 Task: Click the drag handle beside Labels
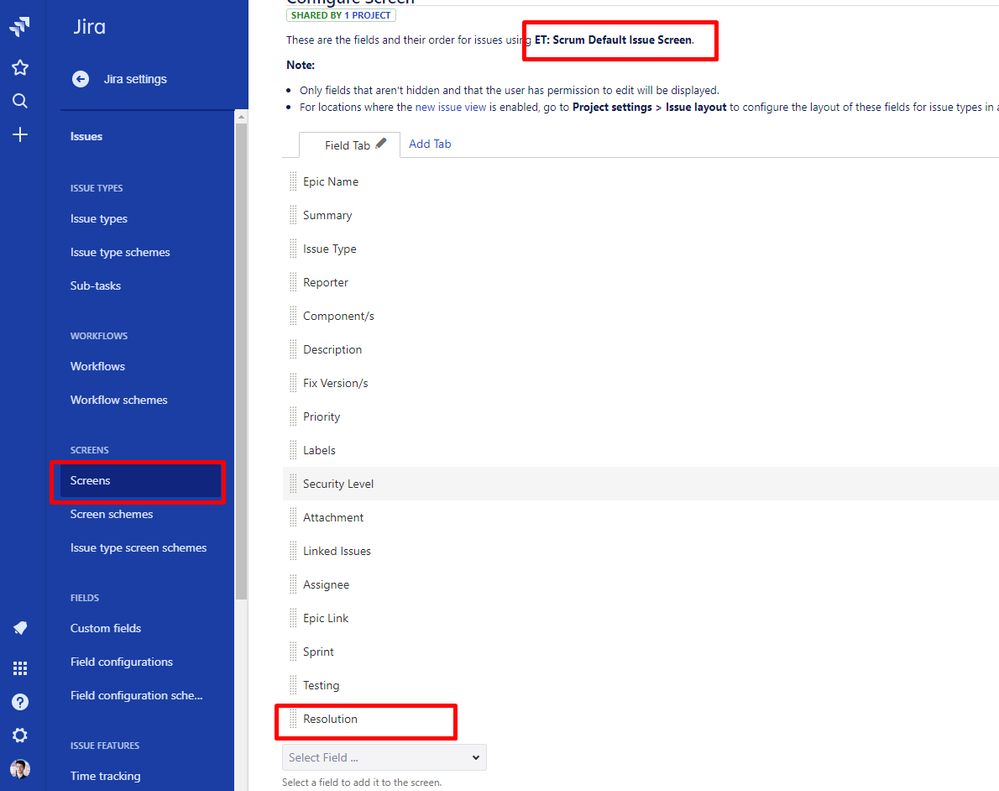pyautogui.click(x=293, y=450)
